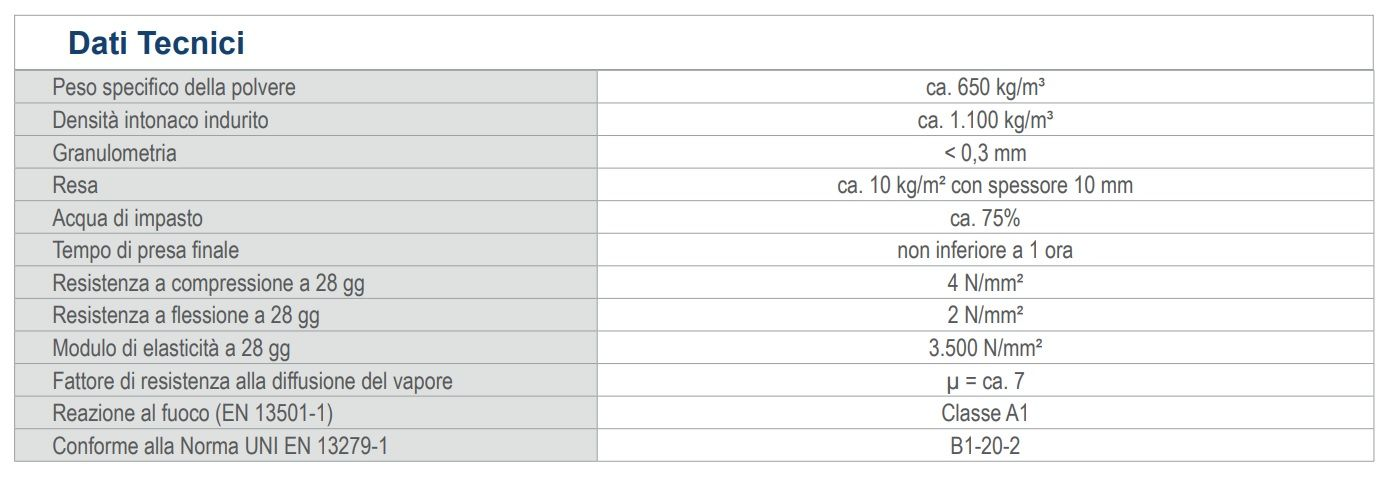Select the Tempo di presa finale label

(145, 251)
